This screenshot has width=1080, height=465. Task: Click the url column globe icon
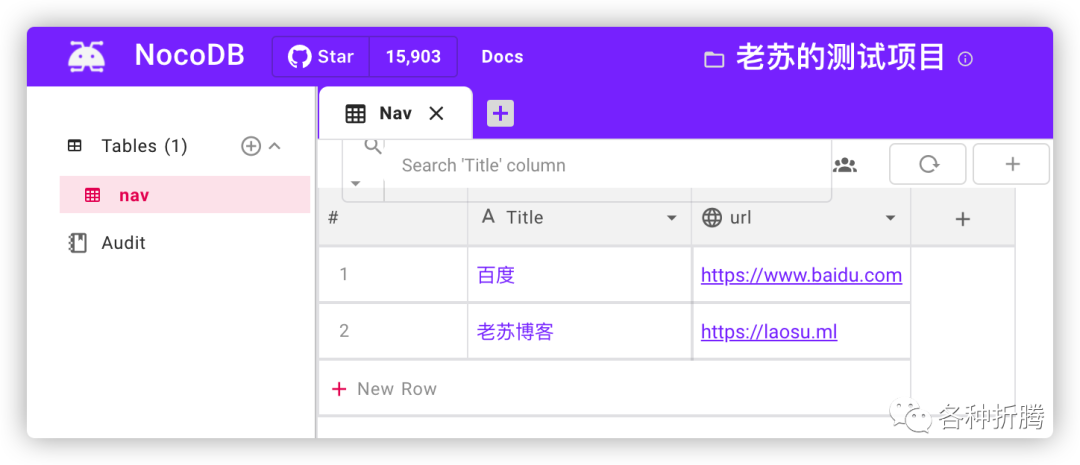(x=712, y=218)
